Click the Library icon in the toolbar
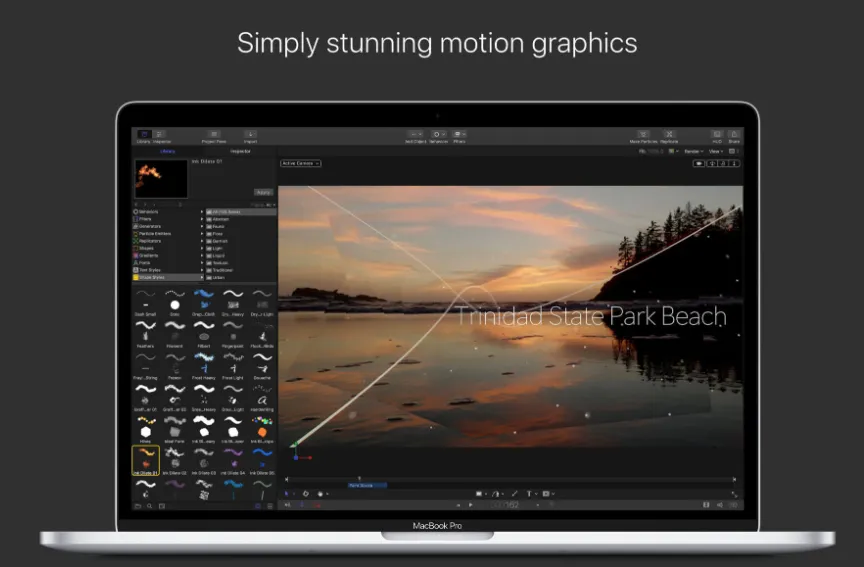 144,134
